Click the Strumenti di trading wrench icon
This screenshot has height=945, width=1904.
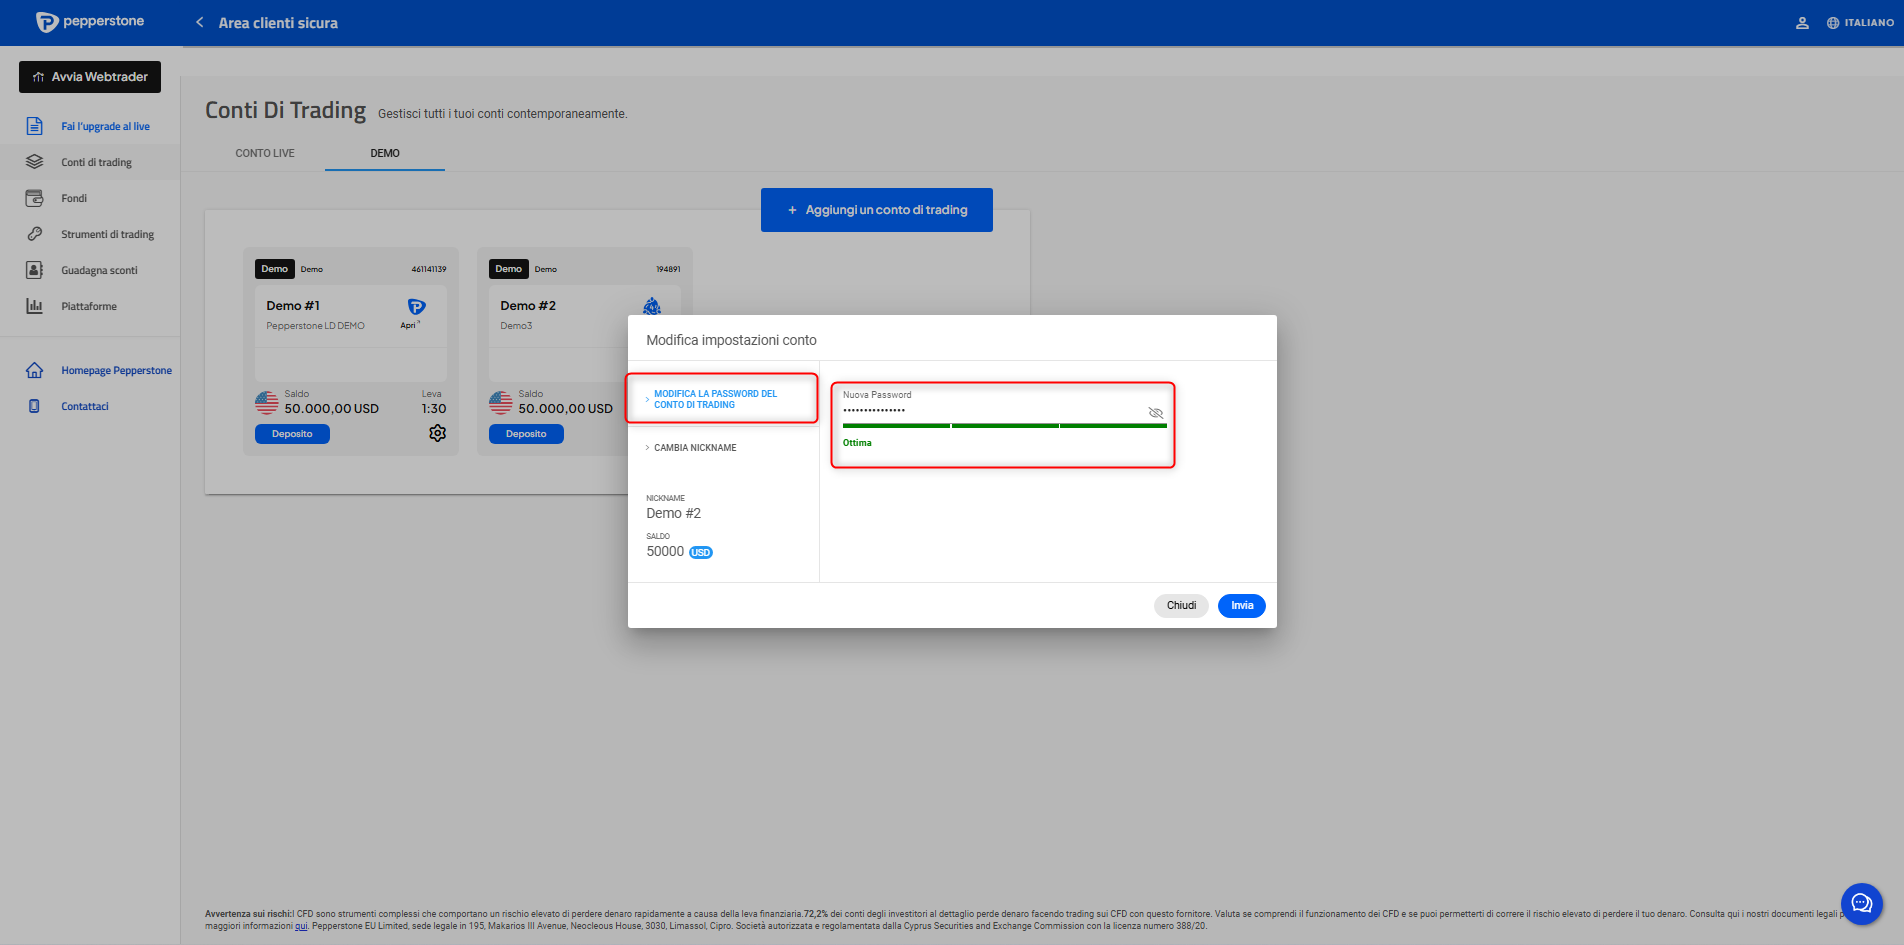click(35, 234)
